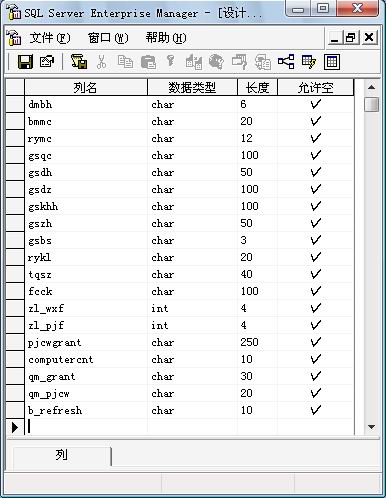The height and width of the screenshot is (498, 386).
Task: Click data type cell of dmbh row
Action: click(x=192, y=104)
